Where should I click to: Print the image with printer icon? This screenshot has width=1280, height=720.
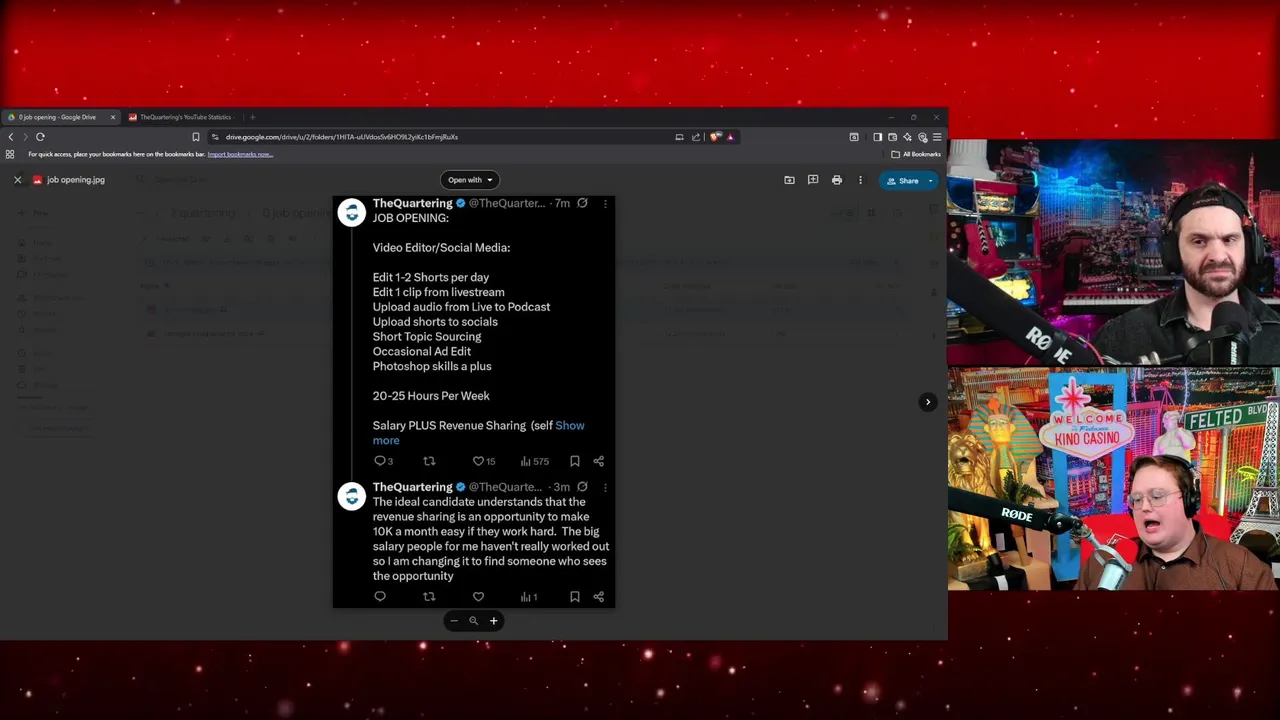point(837,180)
